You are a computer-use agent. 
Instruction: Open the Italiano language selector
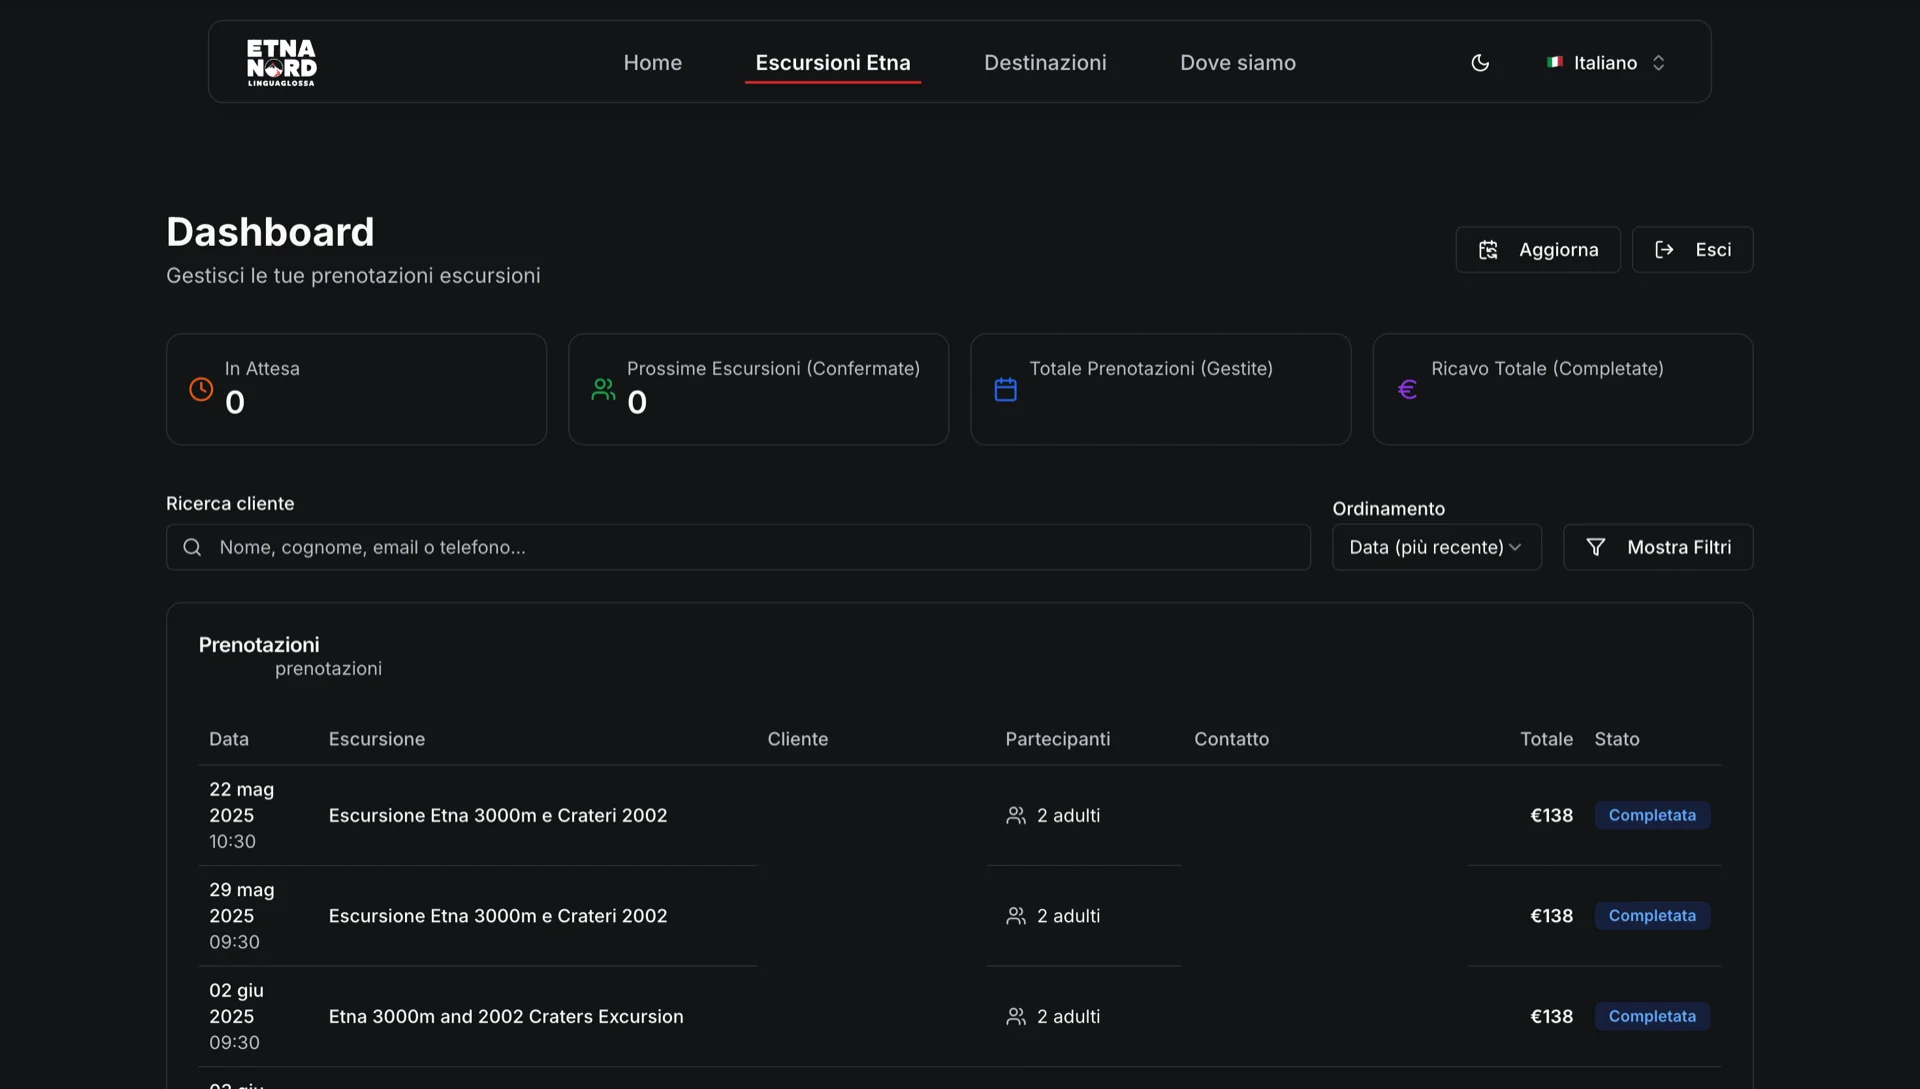[1606, 62]
